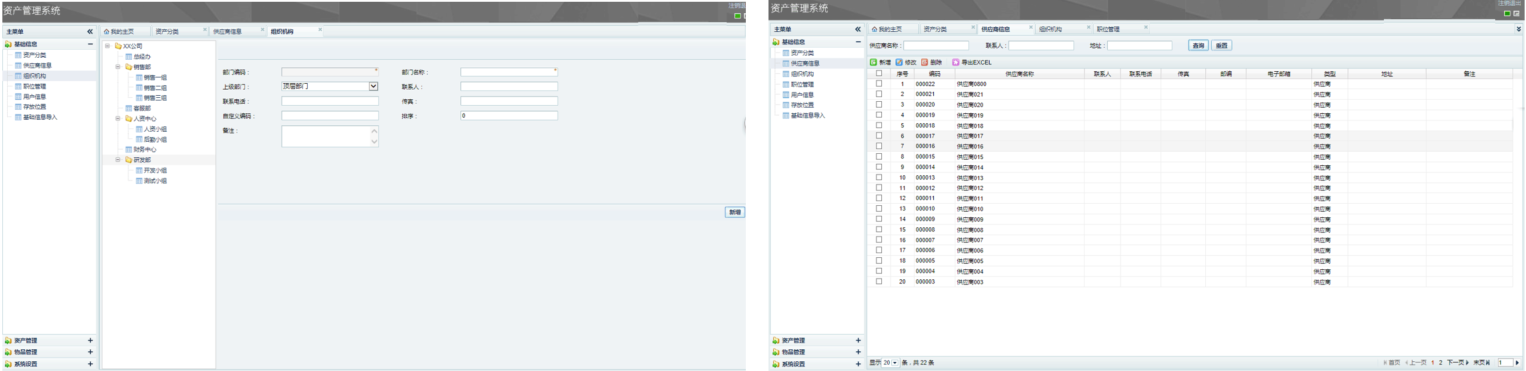Tick checkbox for row 000005 供应商005
This screenshot has width=1526, height=371.
click(x=879, y=261)
